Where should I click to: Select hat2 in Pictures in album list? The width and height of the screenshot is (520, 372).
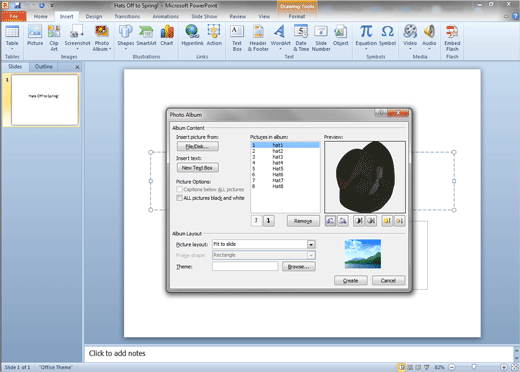(285, 151)
